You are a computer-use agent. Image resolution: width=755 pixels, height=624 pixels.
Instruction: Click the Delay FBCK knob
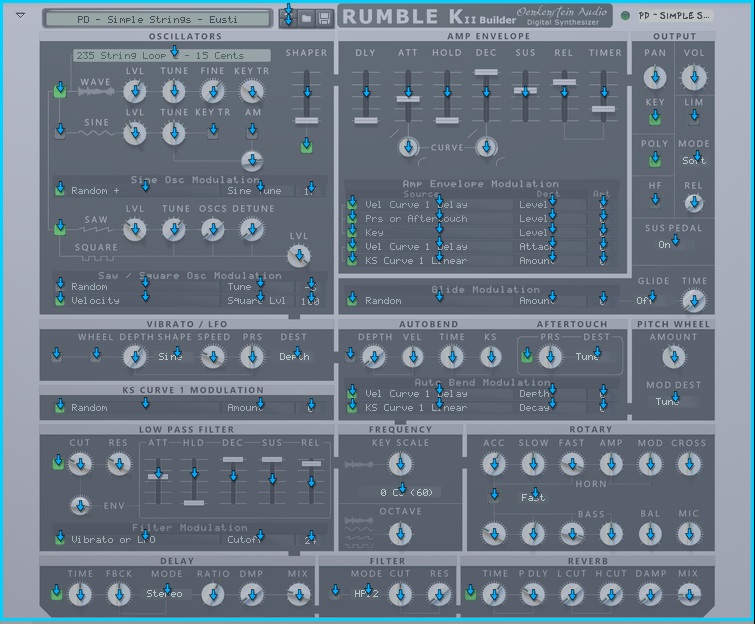tap(119, 595)
